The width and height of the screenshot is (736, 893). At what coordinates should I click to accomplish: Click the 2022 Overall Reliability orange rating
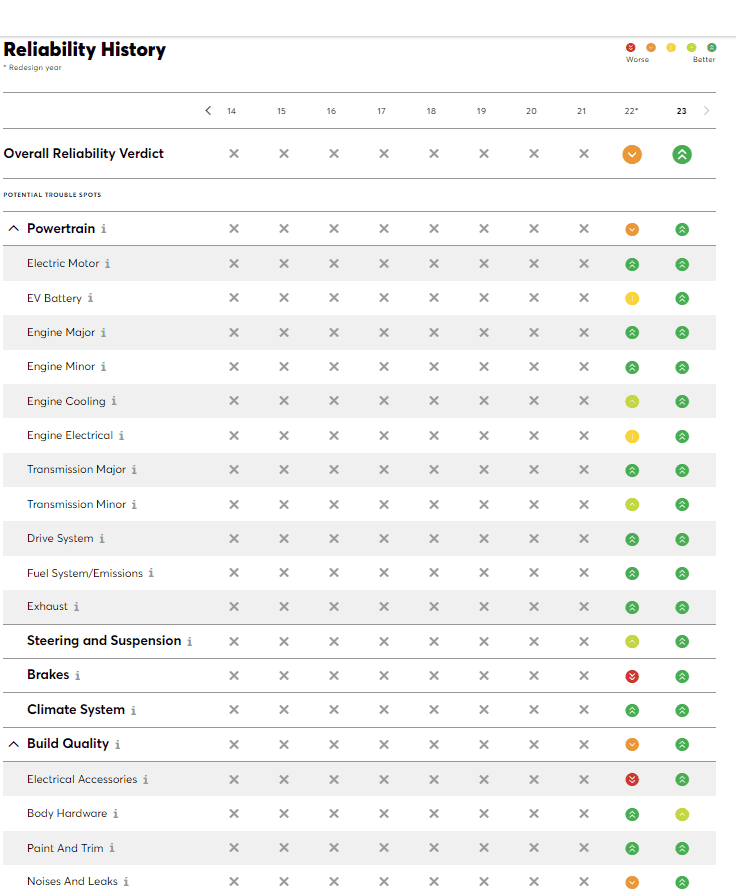pos(632,154)
